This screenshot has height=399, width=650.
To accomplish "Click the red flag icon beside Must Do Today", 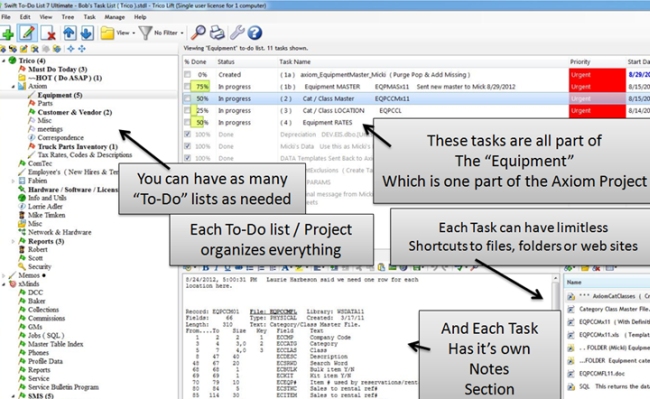I will (x=22, y=69).
